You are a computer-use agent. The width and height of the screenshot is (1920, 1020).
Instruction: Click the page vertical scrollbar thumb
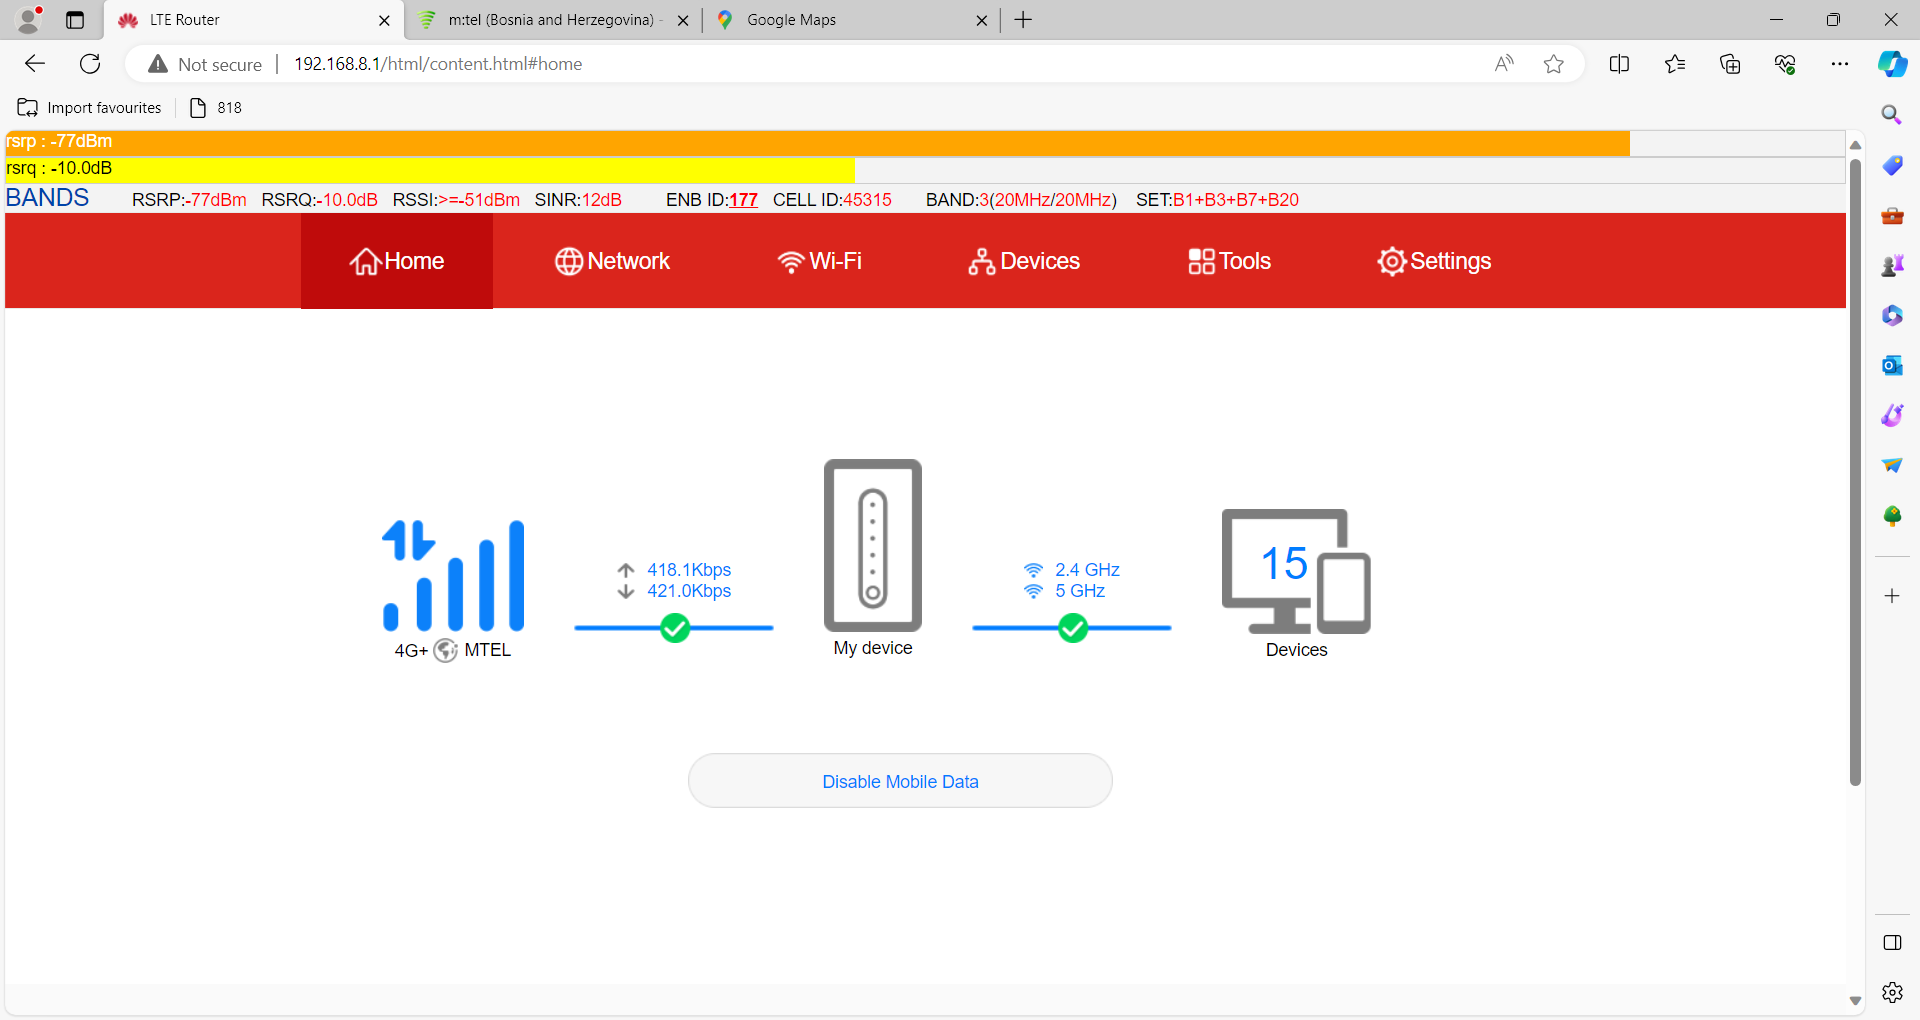pyautogui.click(x=1855, y=470)
